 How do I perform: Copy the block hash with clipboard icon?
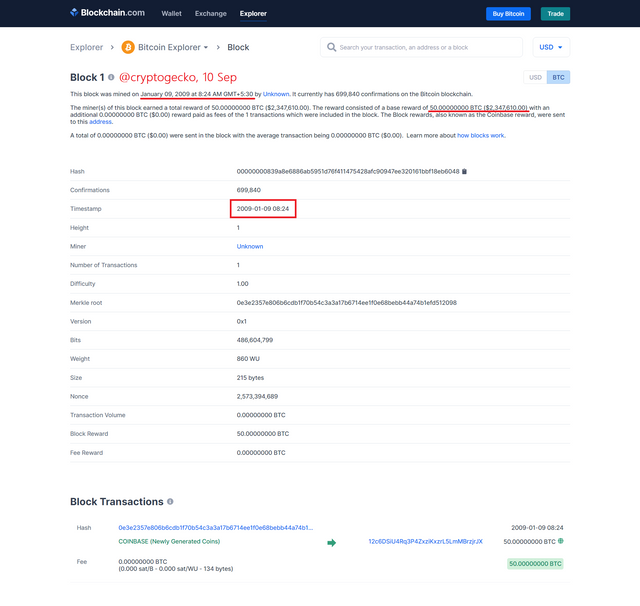coord(464,171)
